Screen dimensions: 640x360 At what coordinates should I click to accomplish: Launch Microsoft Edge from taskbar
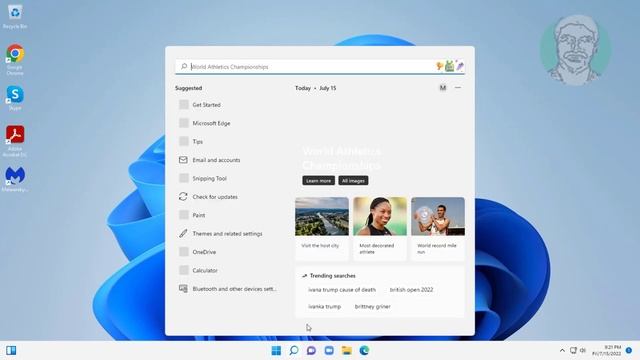(x=364, y=350)
